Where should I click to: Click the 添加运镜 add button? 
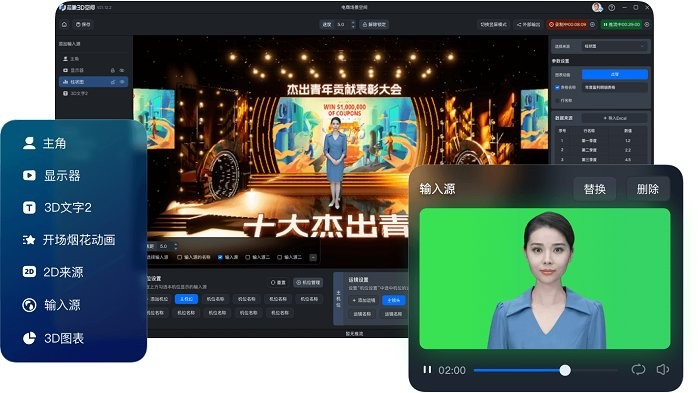(x=364, y=301)
